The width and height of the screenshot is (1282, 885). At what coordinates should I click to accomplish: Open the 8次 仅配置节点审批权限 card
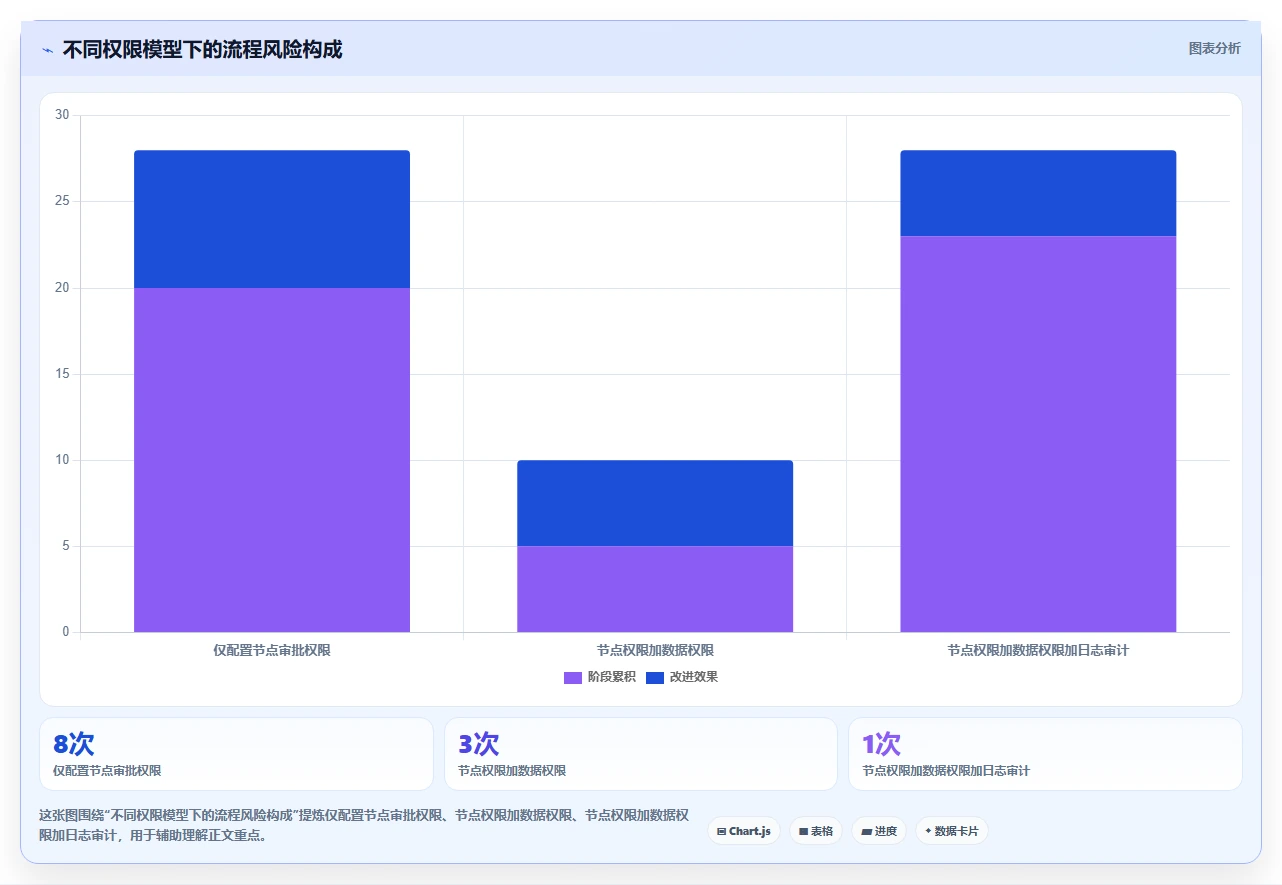[x=236, y=754]
